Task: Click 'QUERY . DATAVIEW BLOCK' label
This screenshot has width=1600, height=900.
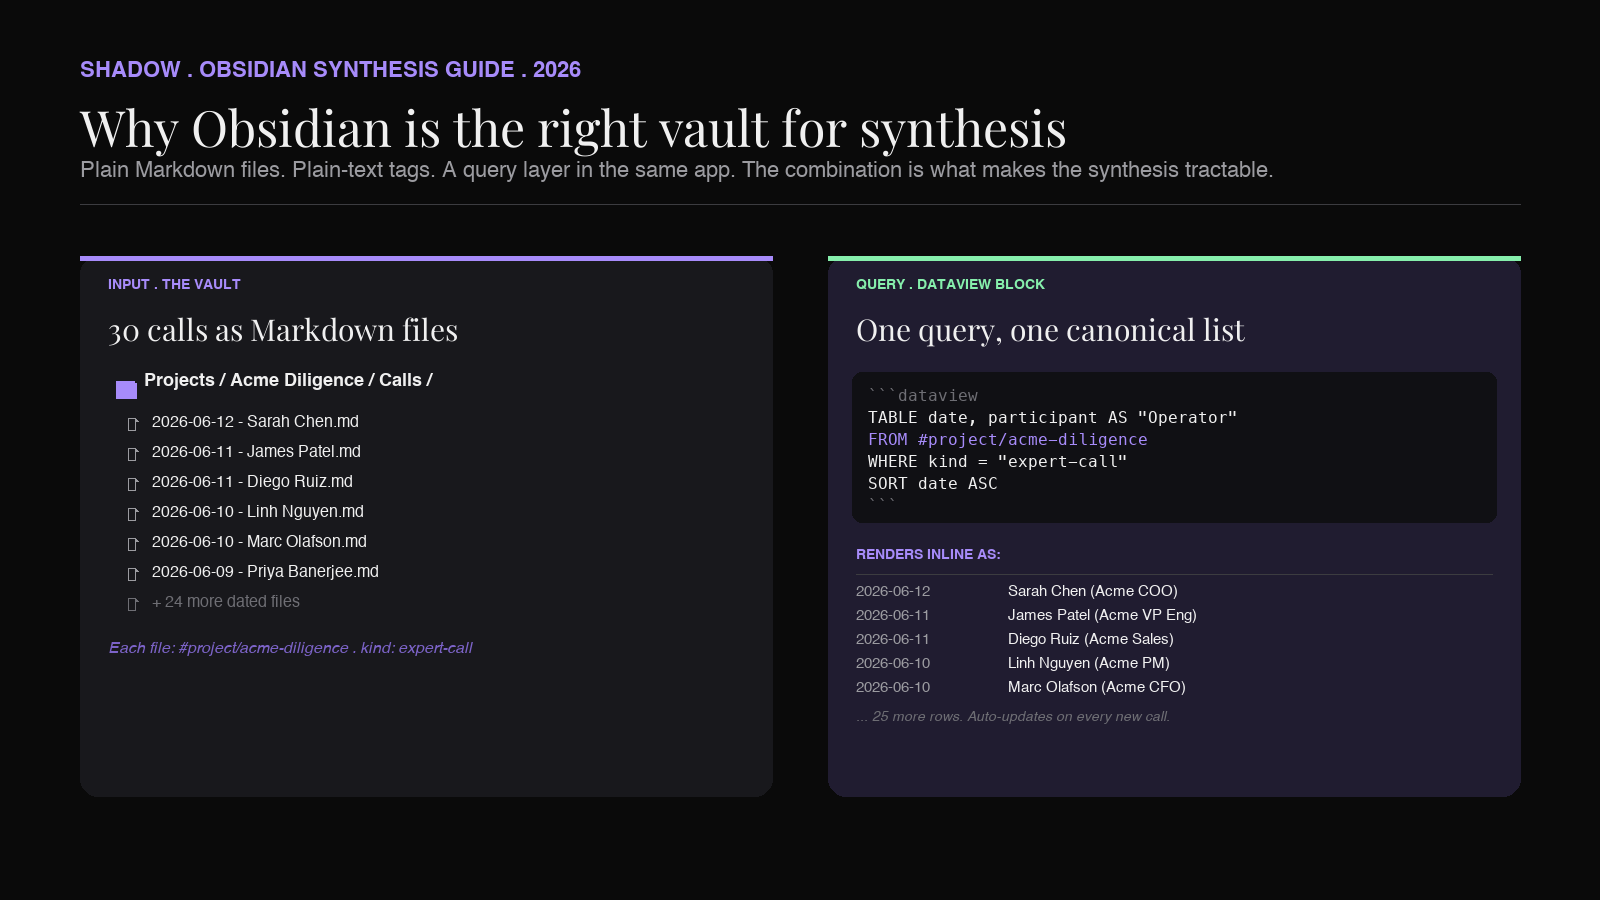Action: pos(950,284)
